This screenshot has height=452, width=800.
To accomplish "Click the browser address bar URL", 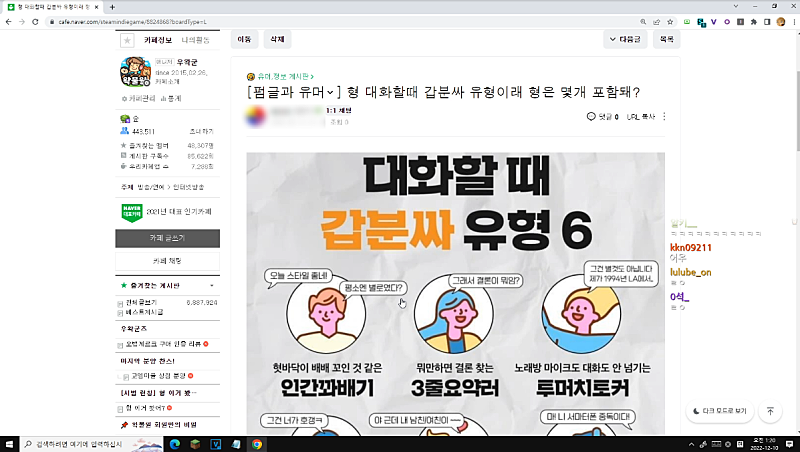I will pyautogui.click(x=133, y=22).
